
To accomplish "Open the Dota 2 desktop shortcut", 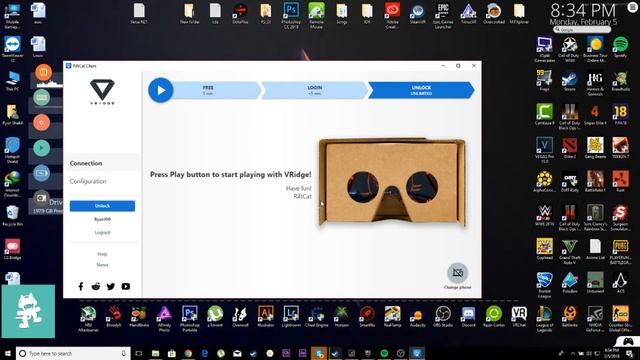I will point(569,148).
